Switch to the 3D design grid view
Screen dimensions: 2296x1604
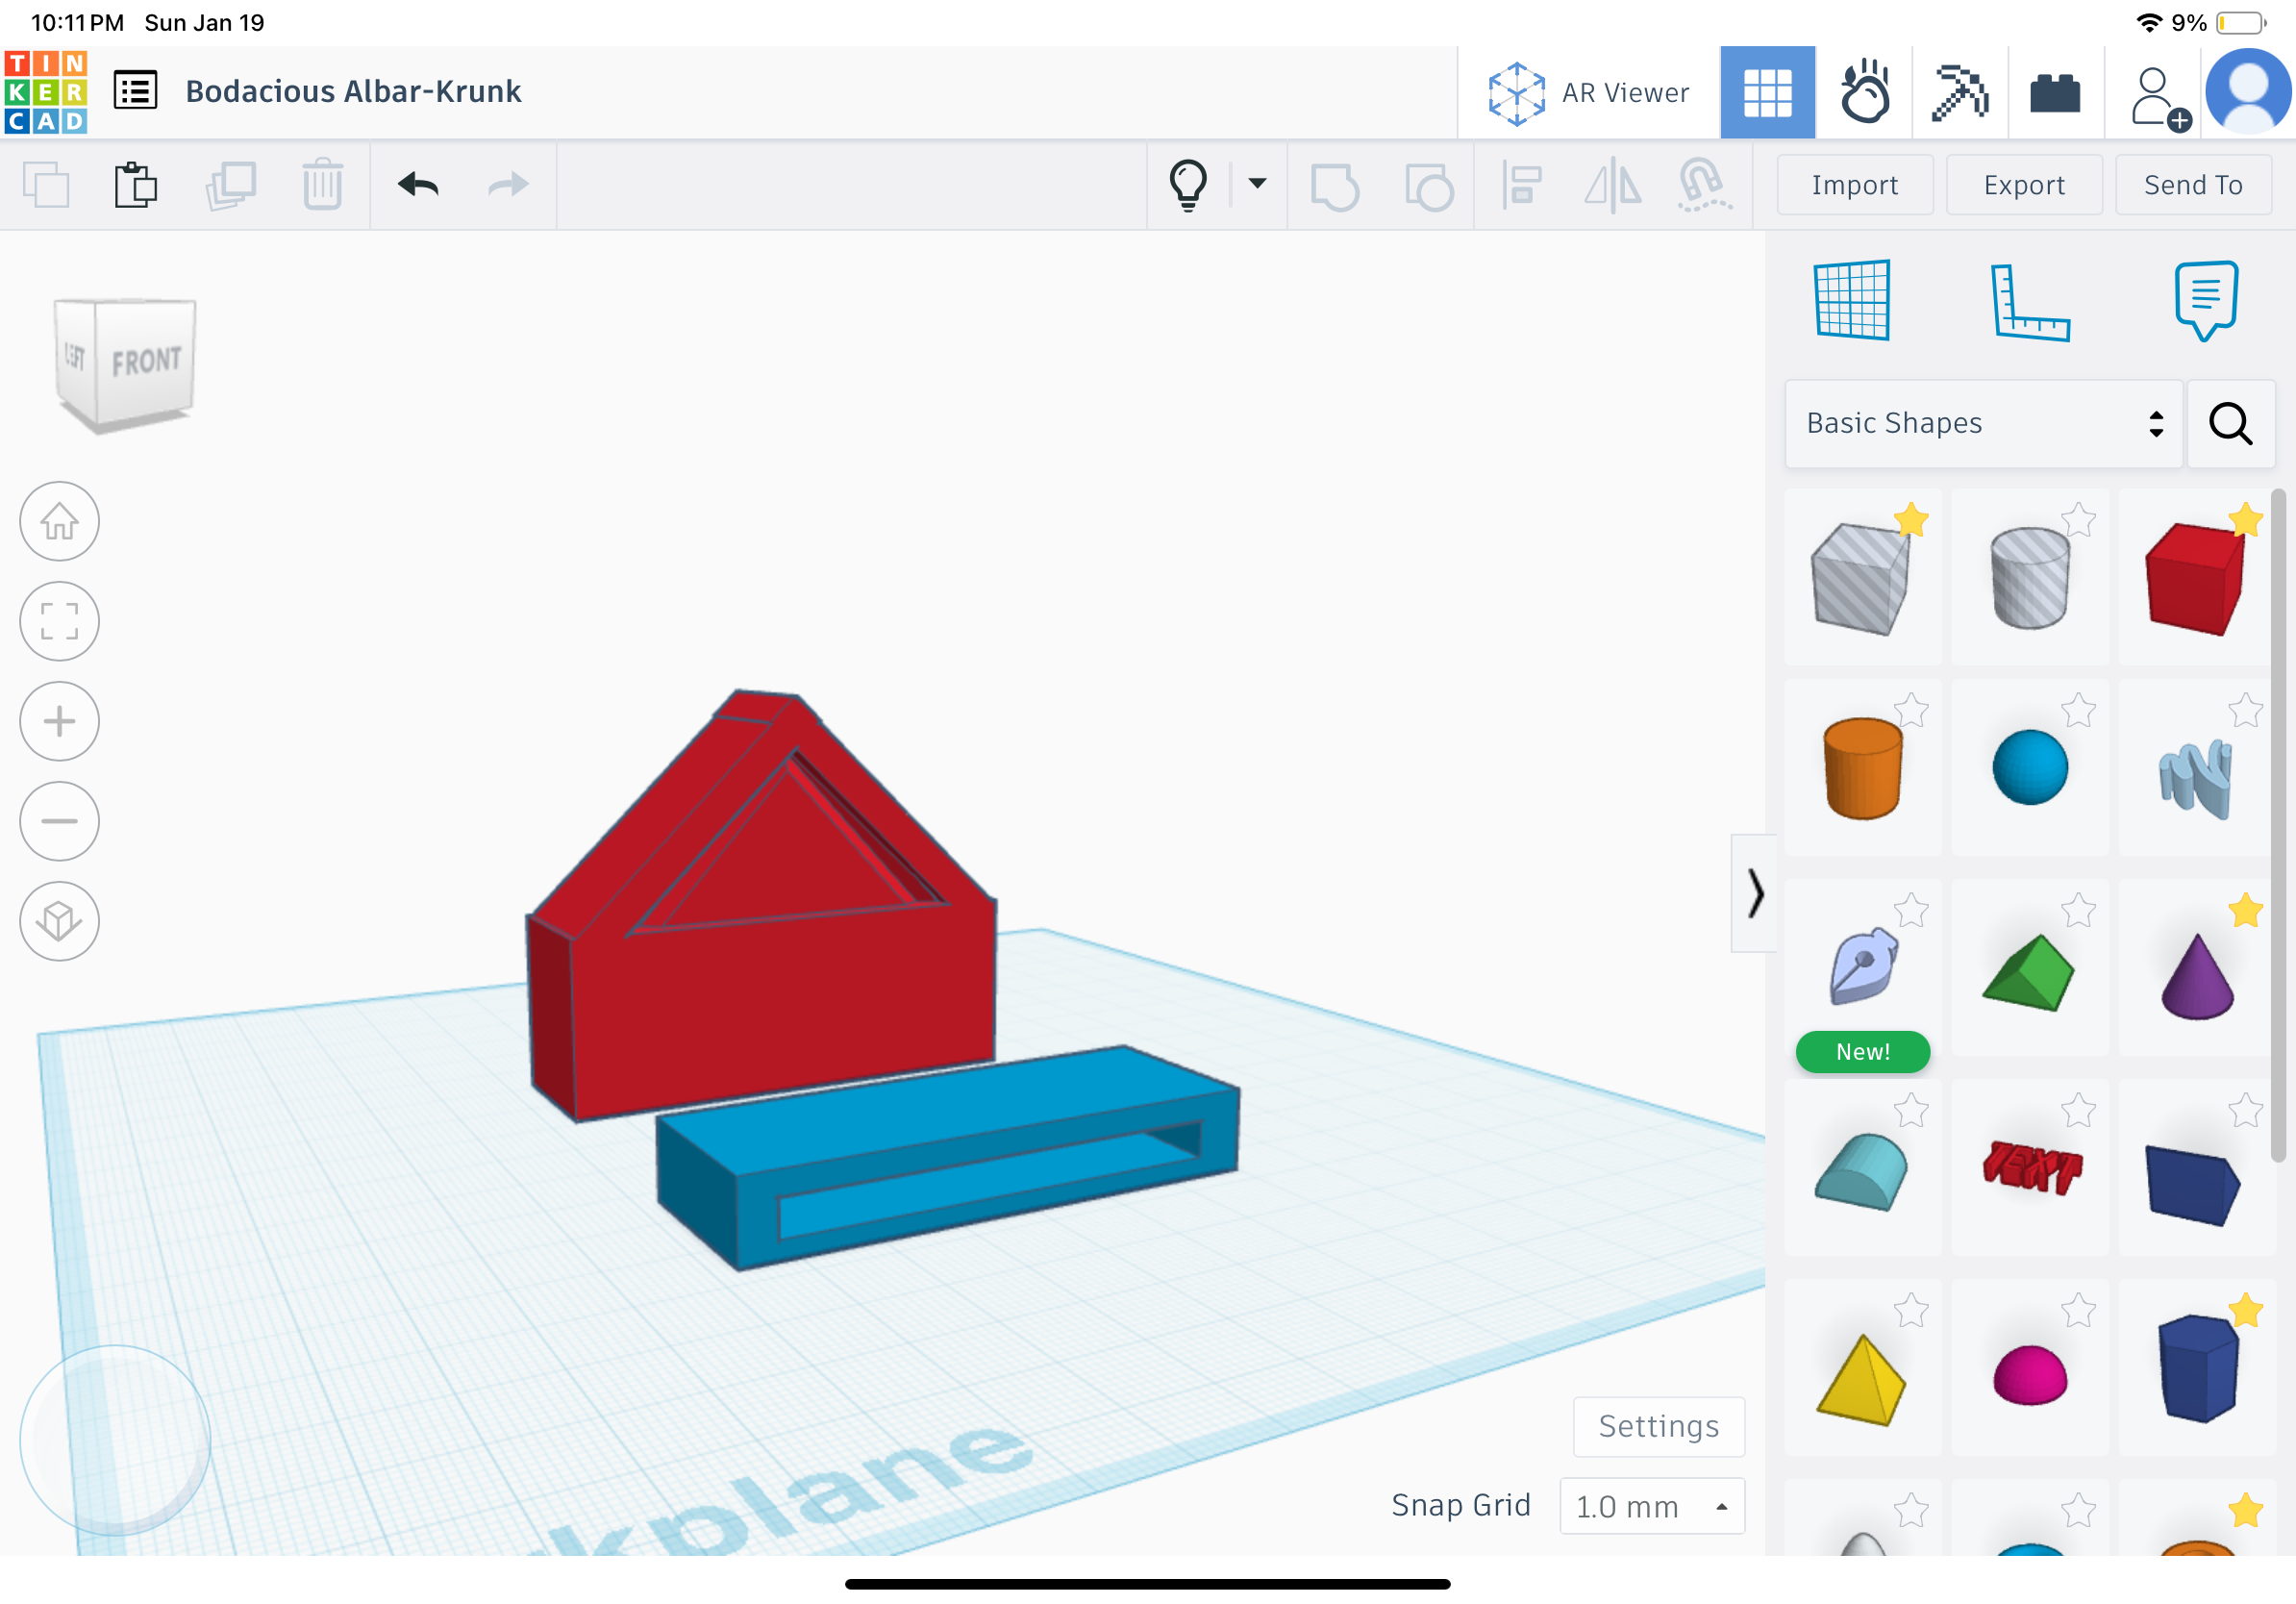1767,93
